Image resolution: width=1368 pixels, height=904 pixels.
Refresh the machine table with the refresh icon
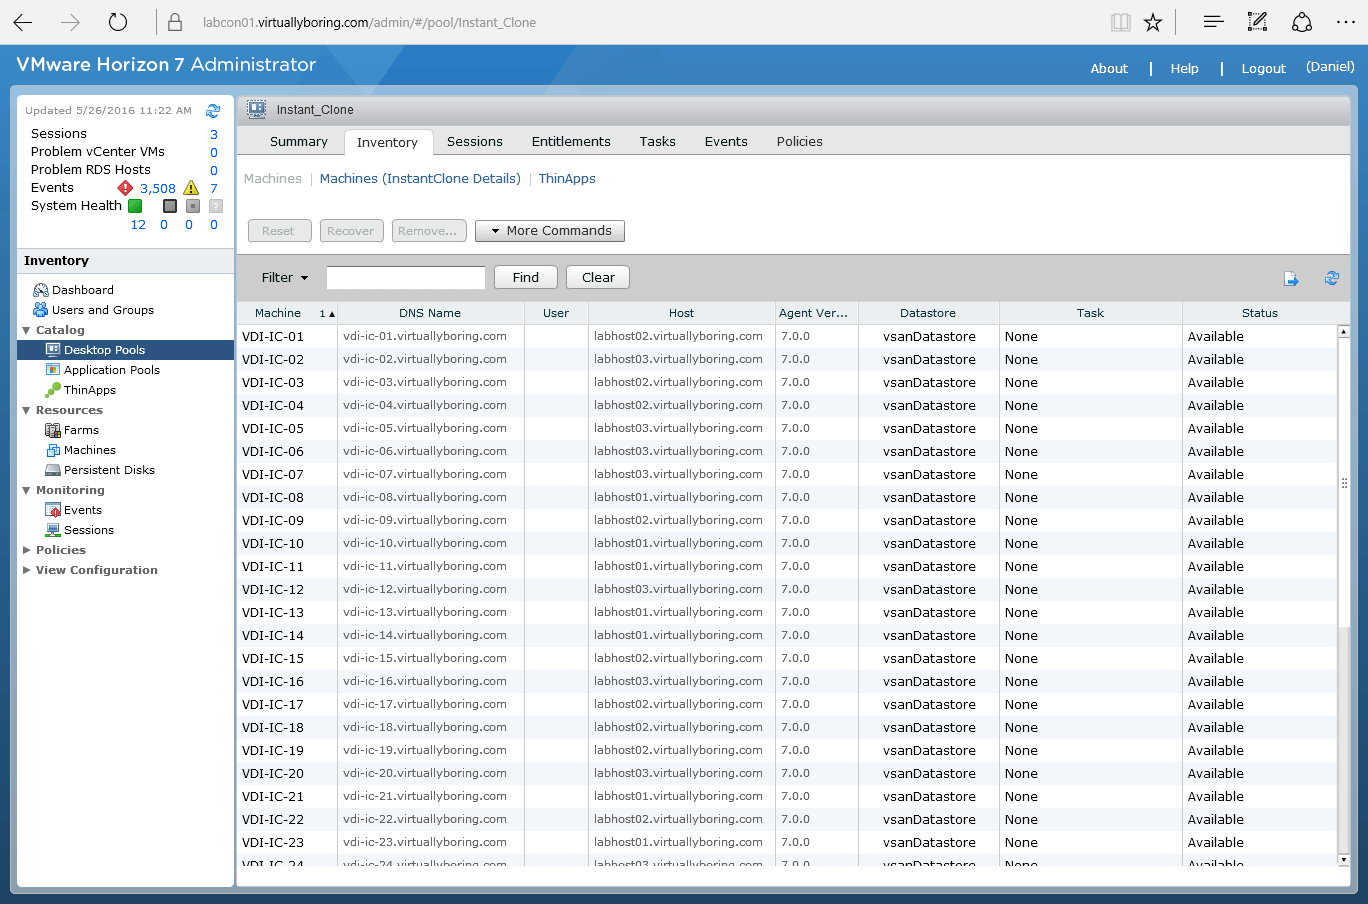1332,278
